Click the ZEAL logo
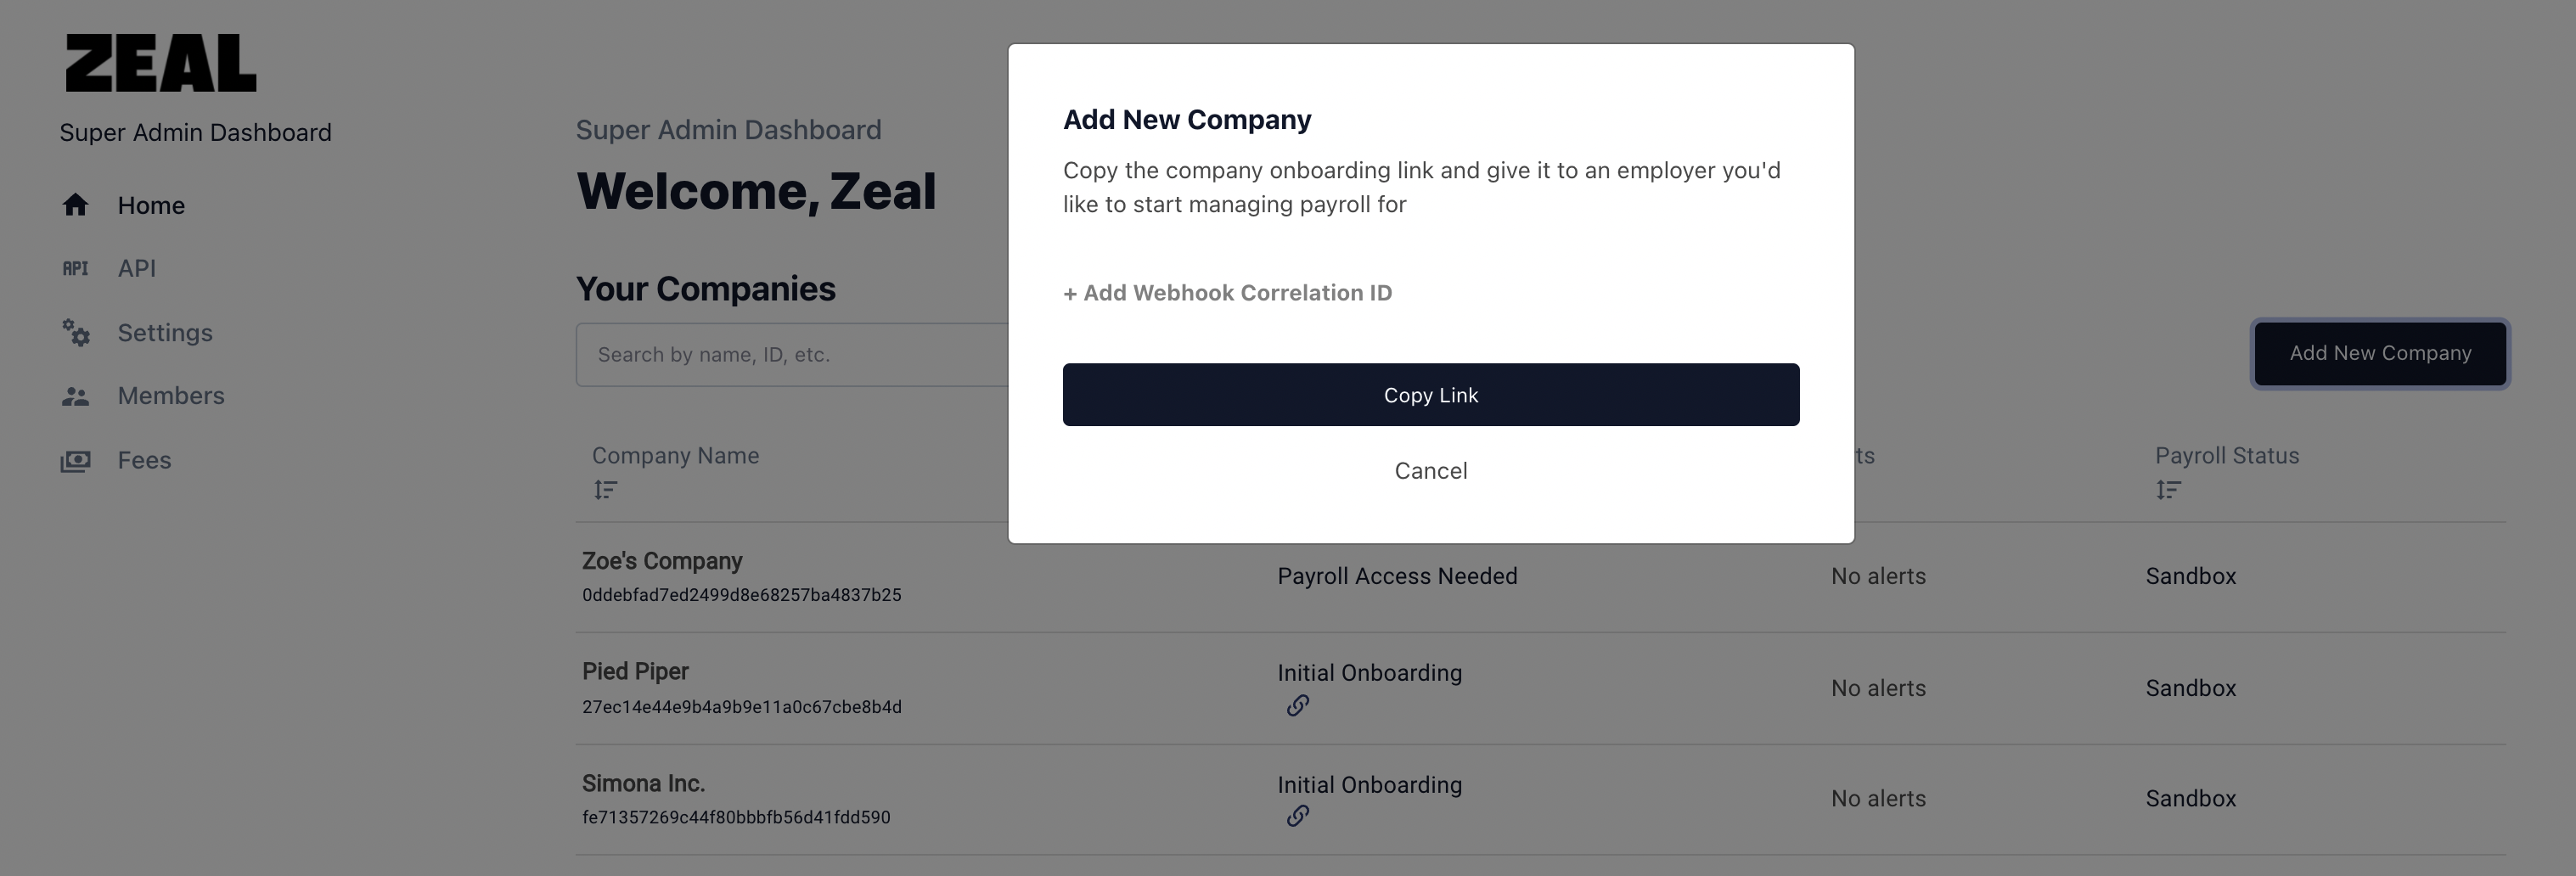 [161, 63]
